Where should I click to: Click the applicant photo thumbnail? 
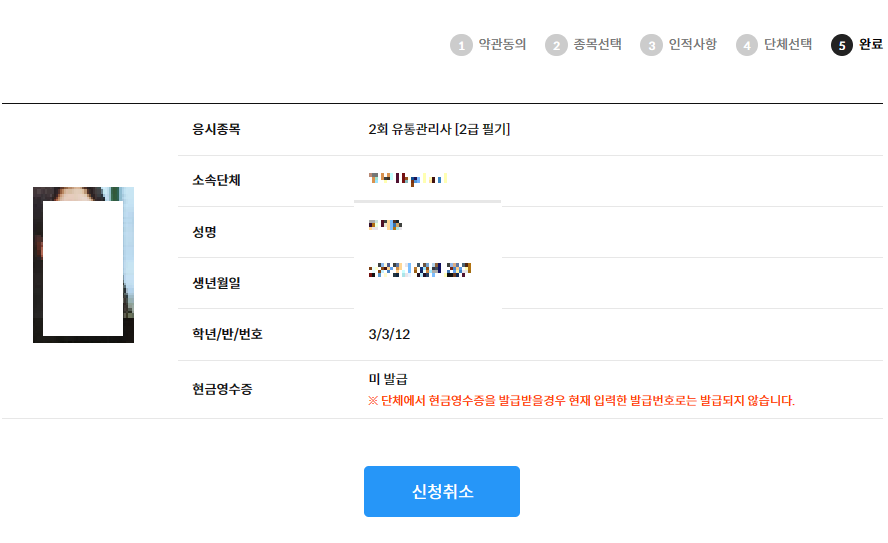pyautogui.click(x=83, y=265)
